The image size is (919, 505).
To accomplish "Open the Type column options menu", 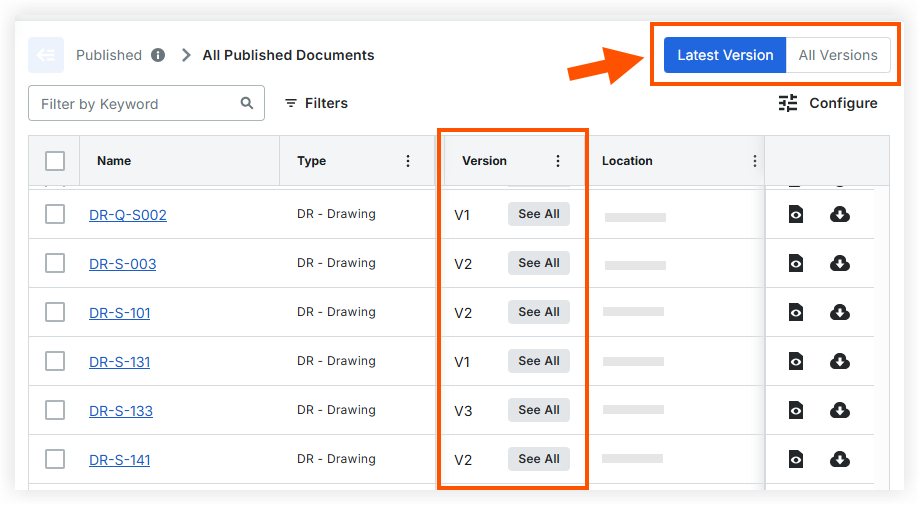I will [x=407, y=161].
